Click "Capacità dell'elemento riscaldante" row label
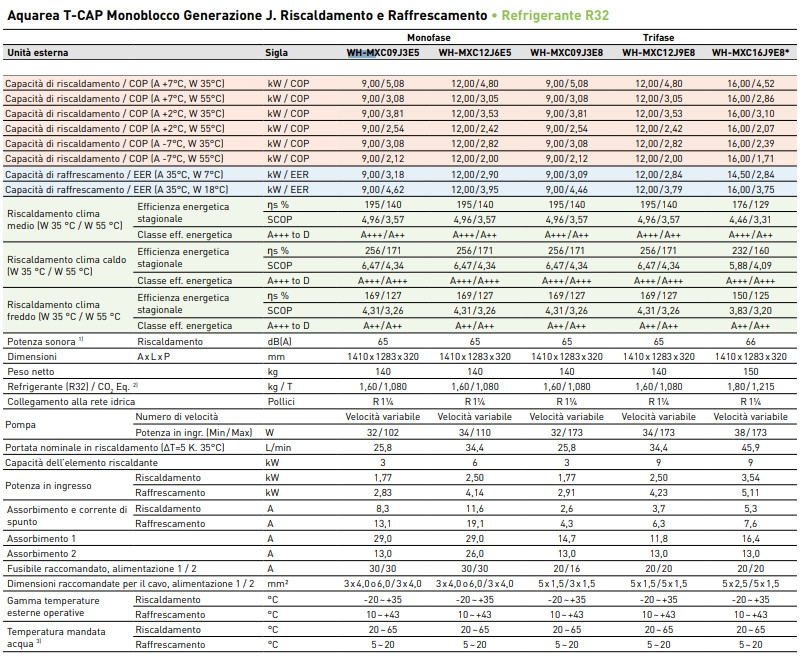Image resolution: width=806 pixels, height=656 pixels. pyautogui.click(x=82, y=463)
